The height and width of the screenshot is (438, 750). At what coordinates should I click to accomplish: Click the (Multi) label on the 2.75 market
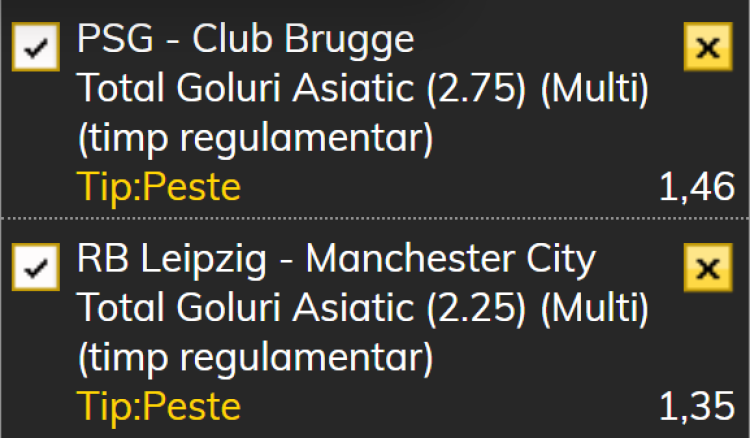pos(595,90)
